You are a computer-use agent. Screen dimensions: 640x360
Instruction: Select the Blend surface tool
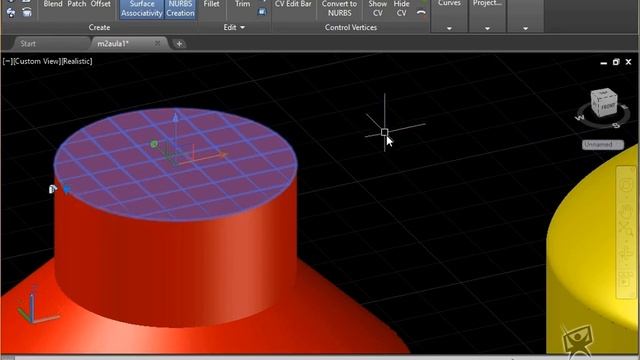coord(53,4)
